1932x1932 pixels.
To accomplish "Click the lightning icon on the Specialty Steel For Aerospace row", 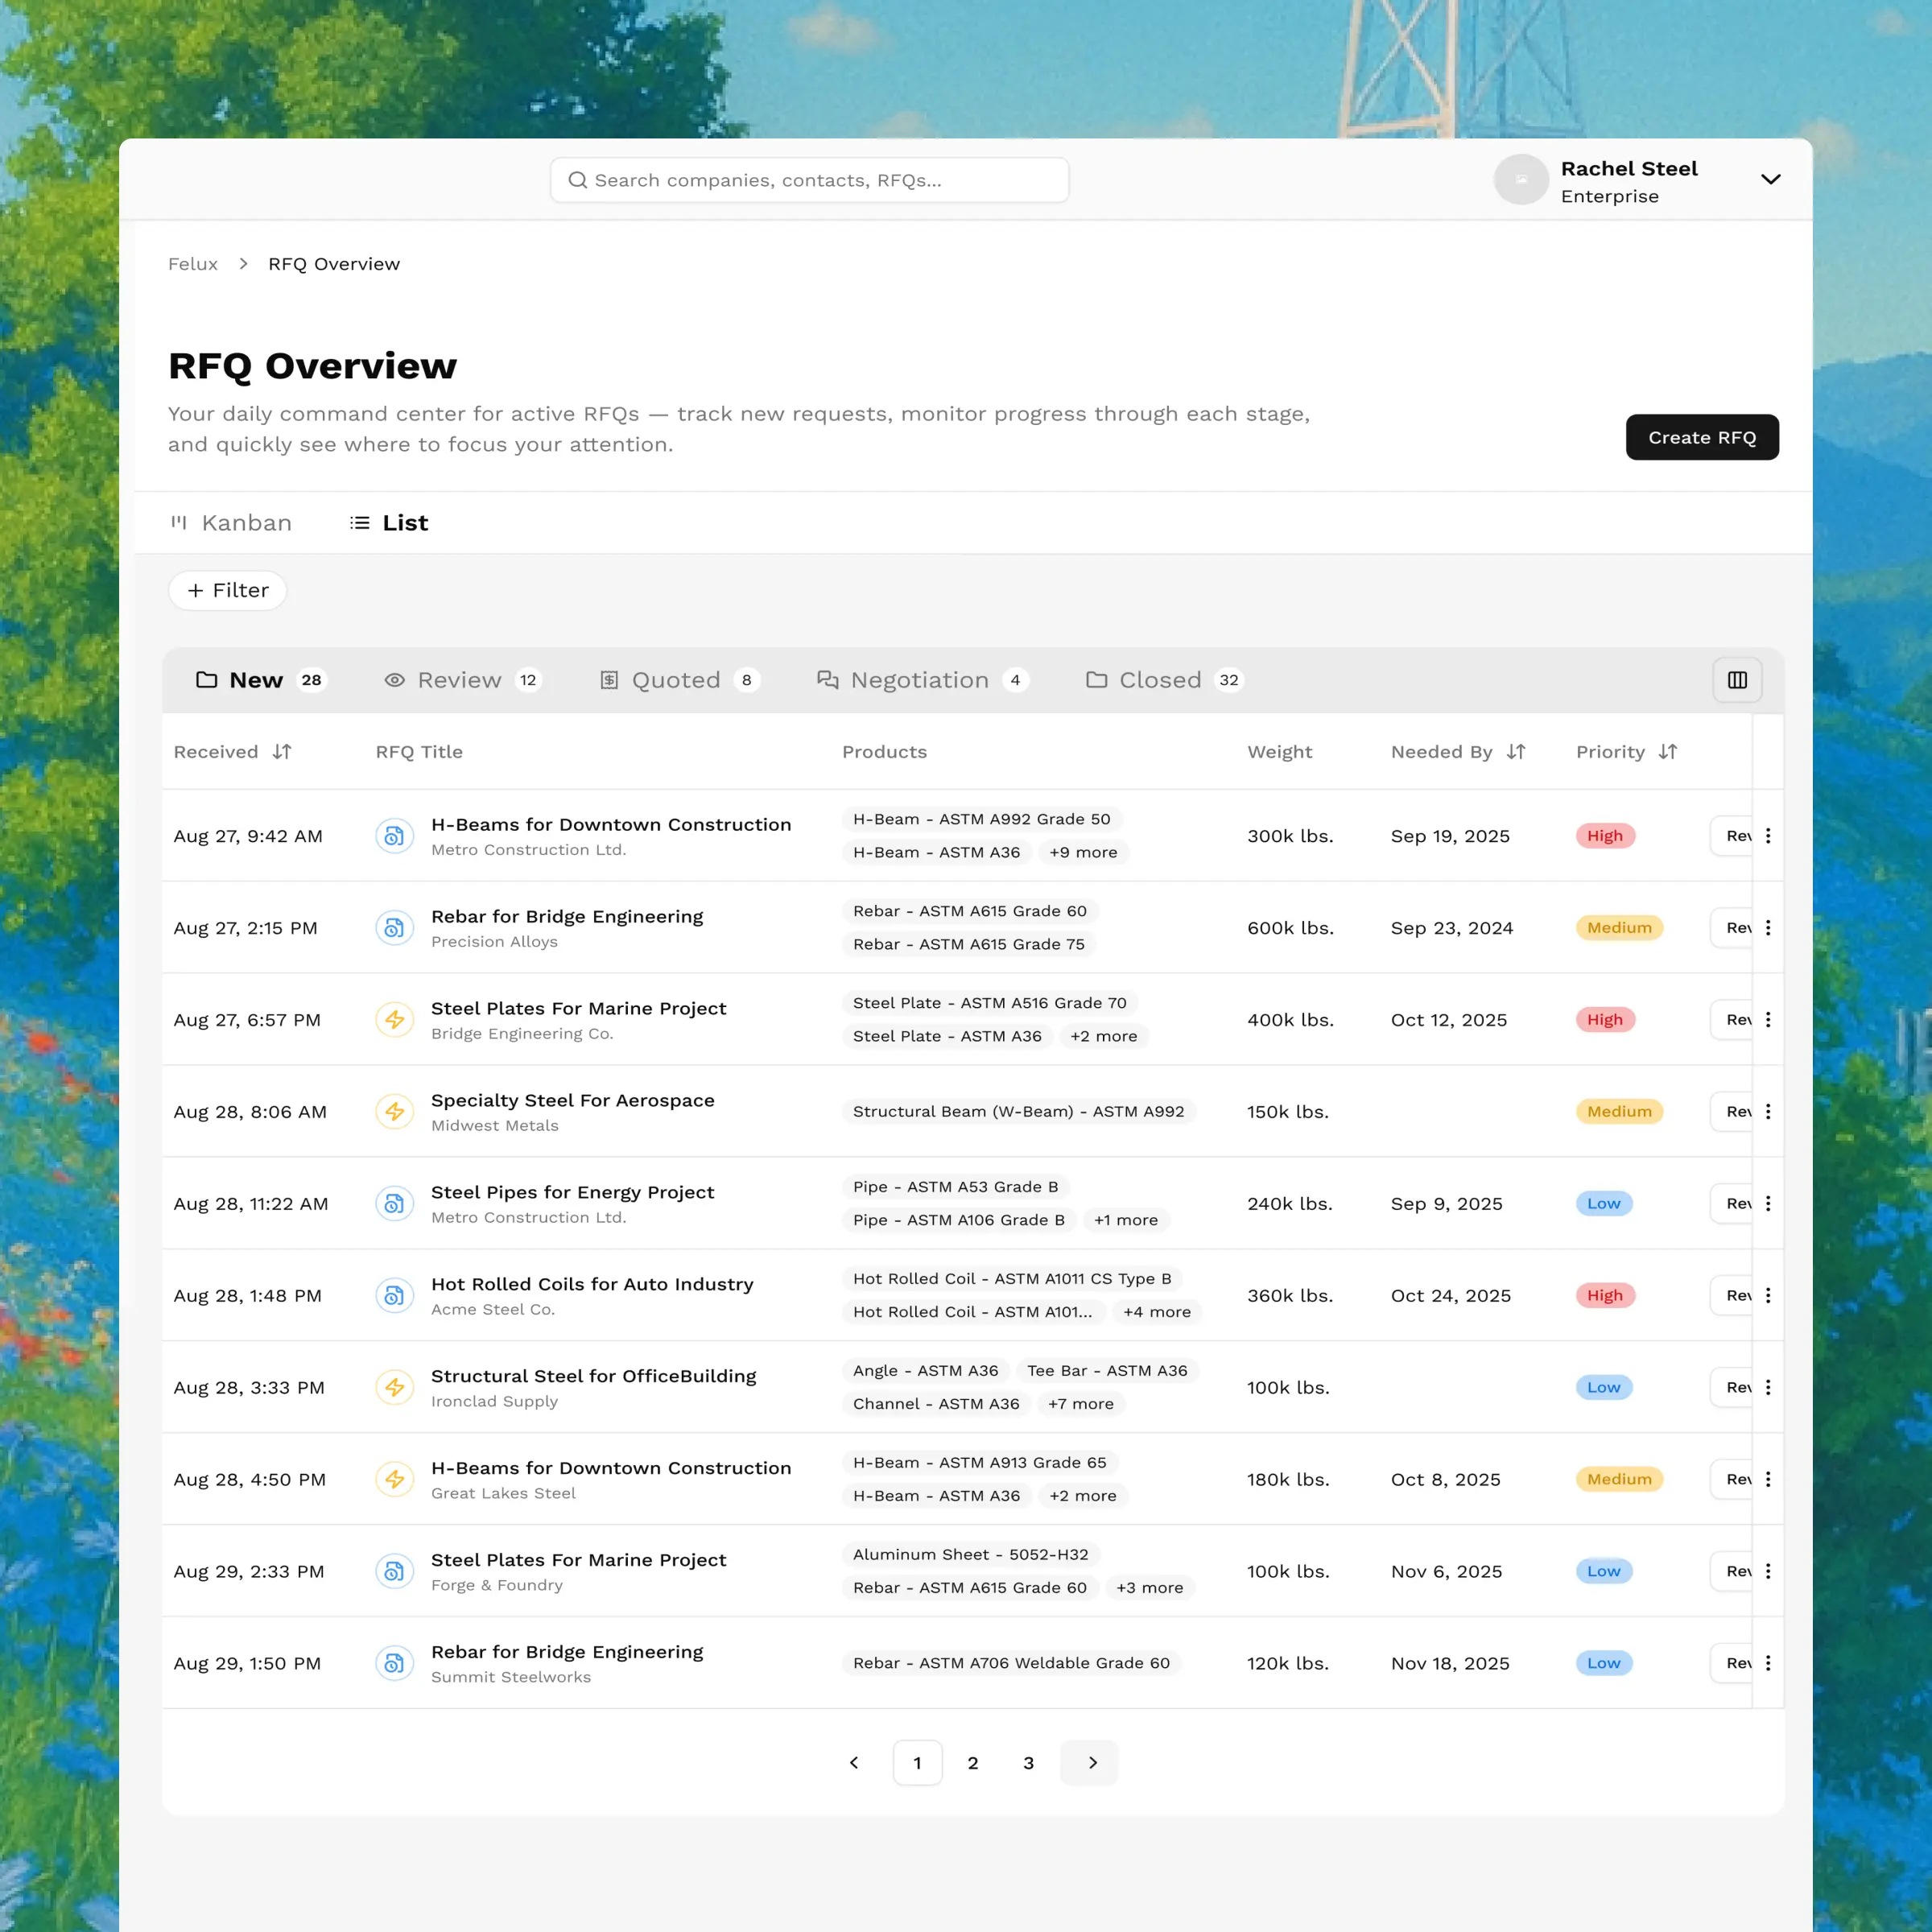I will (394, 1112).
